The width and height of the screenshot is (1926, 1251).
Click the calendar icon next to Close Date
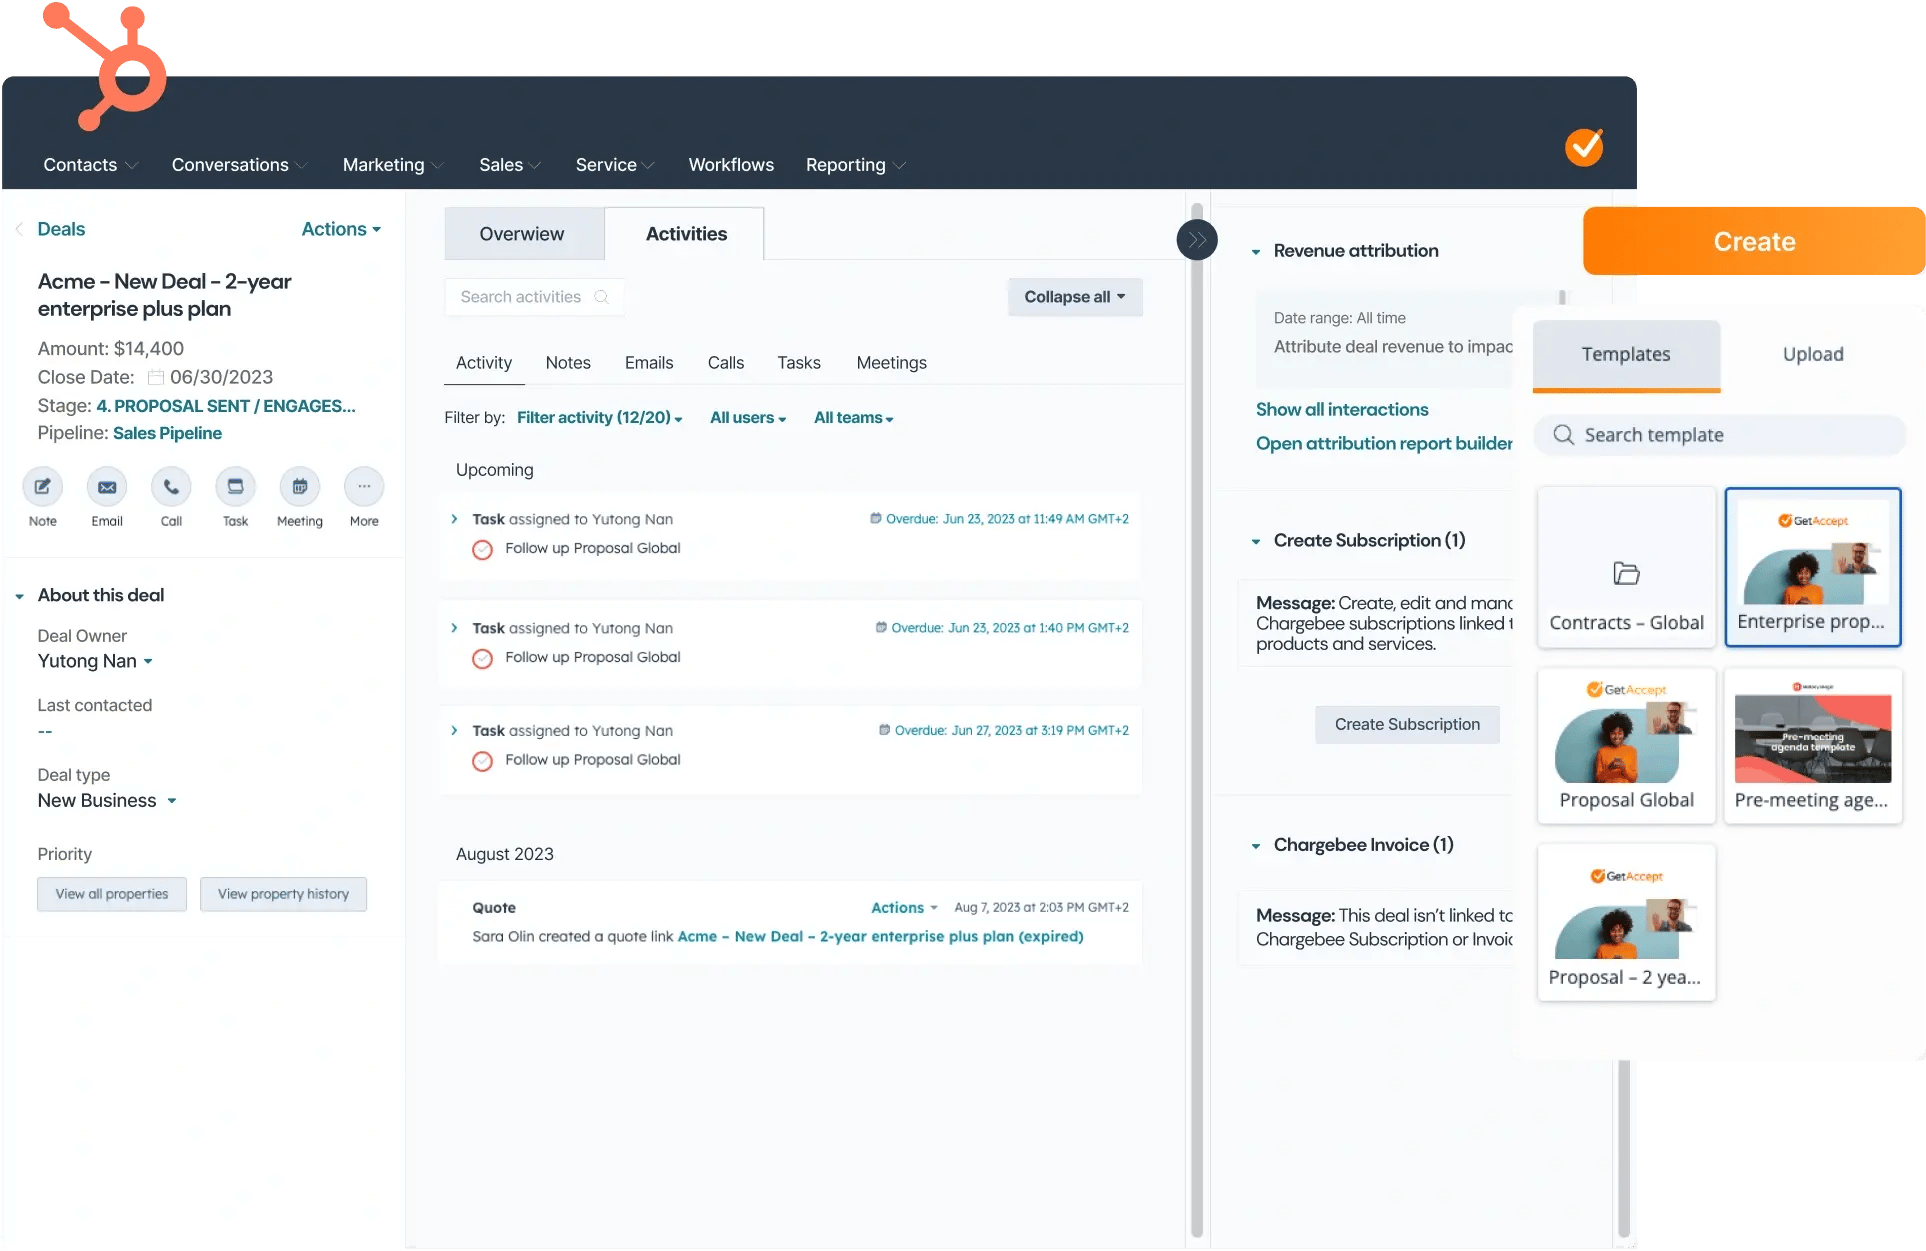[156, 377]
